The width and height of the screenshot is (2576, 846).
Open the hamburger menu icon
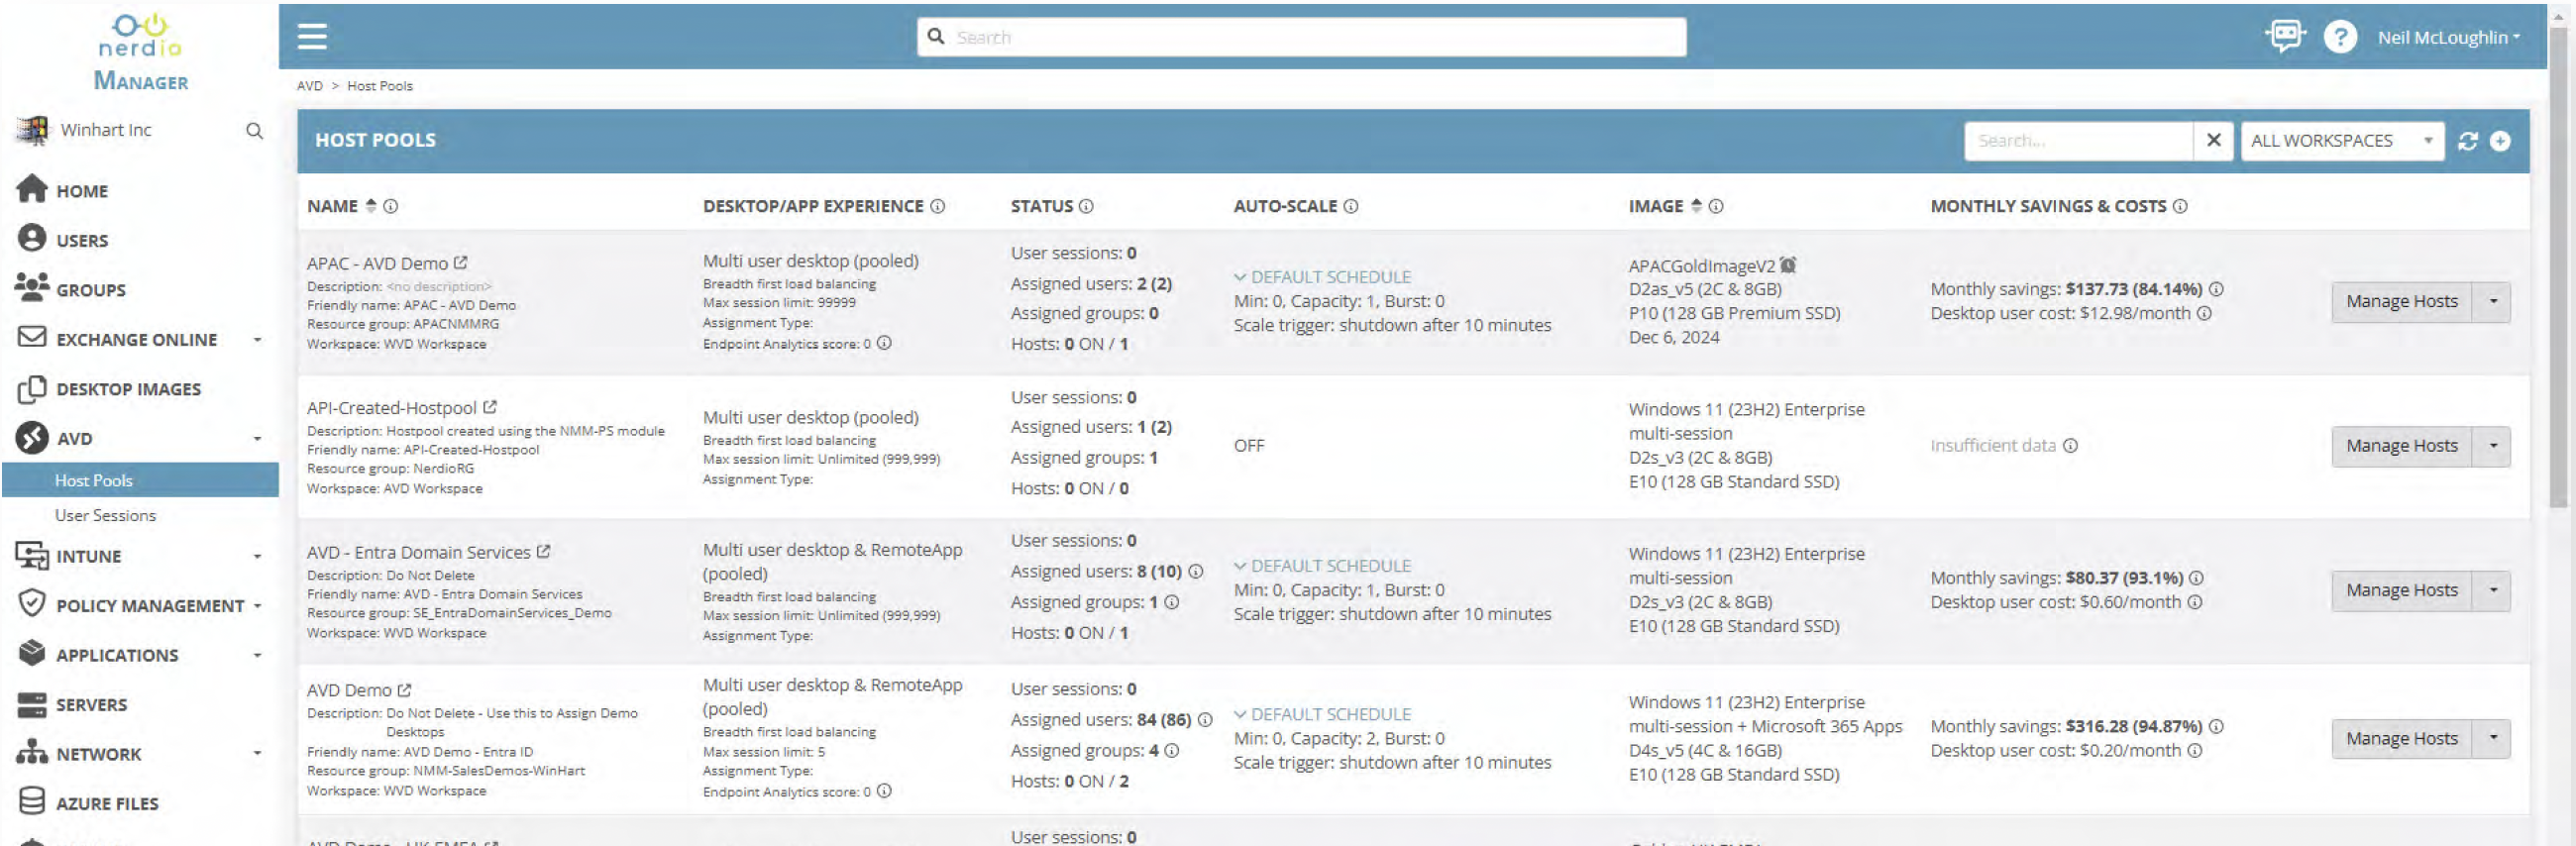pyautogui.click(x=312, y=37)
